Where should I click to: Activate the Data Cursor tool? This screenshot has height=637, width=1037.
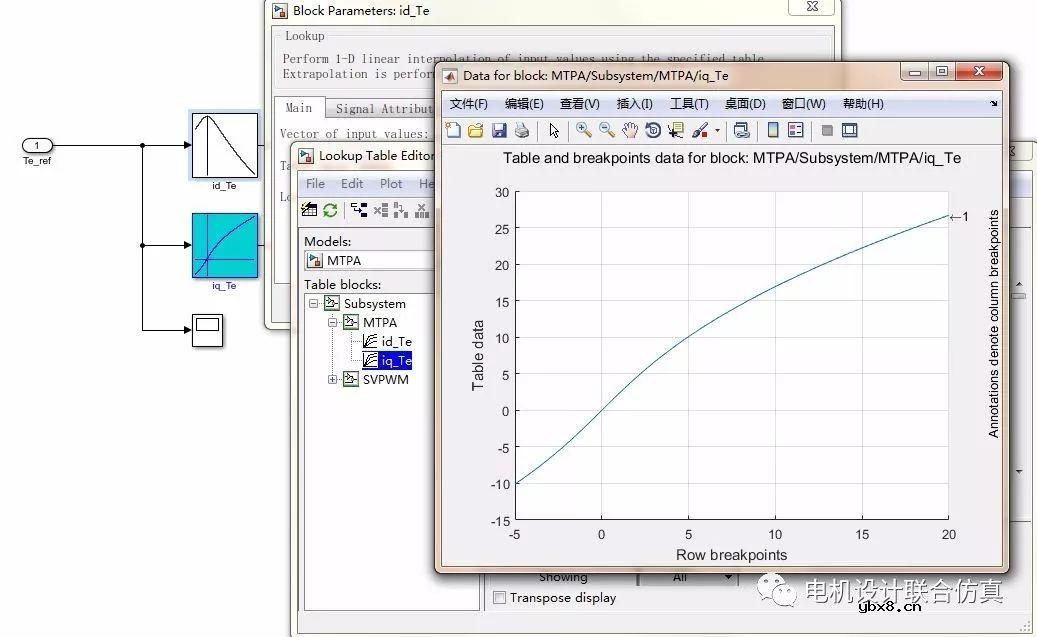[676, 130]
